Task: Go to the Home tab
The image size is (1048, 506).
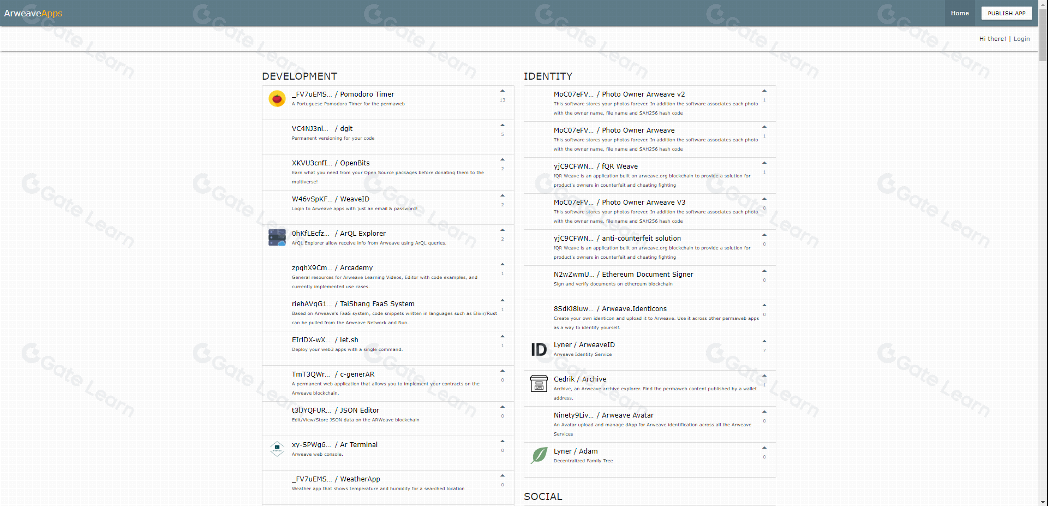Action: (x=959, y=13)
